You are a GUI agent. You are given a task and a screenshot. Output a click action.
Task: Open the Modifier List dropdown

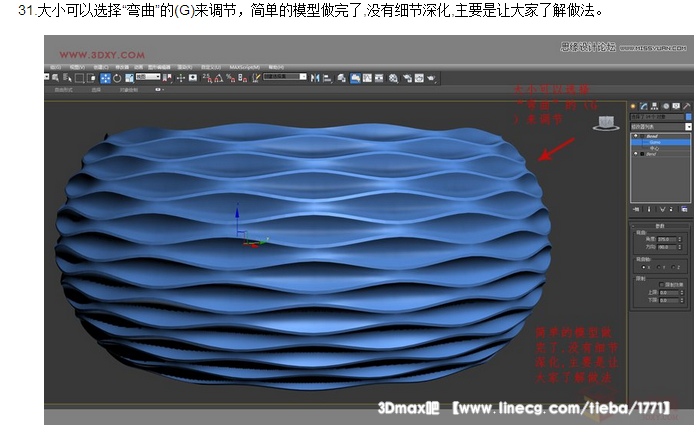[661, 127]
